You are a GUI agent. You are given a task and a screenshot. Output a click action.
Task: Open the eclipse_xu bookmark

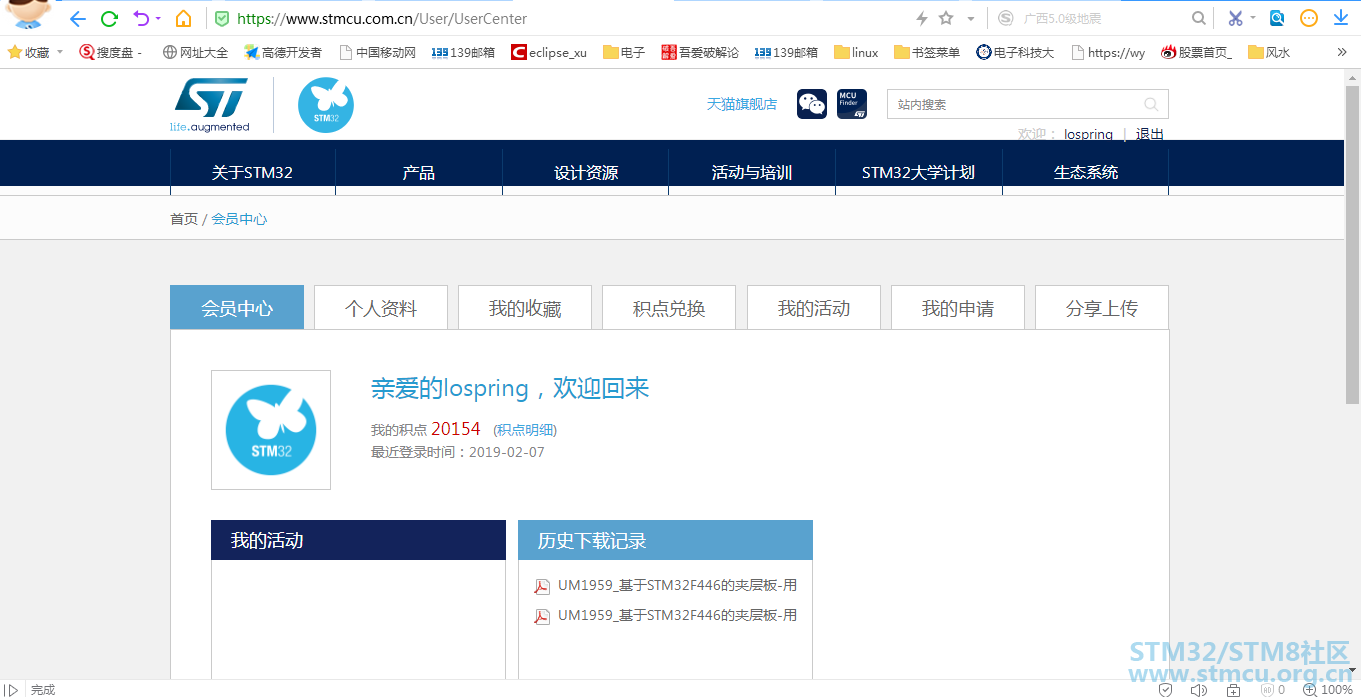pos(549,52)
